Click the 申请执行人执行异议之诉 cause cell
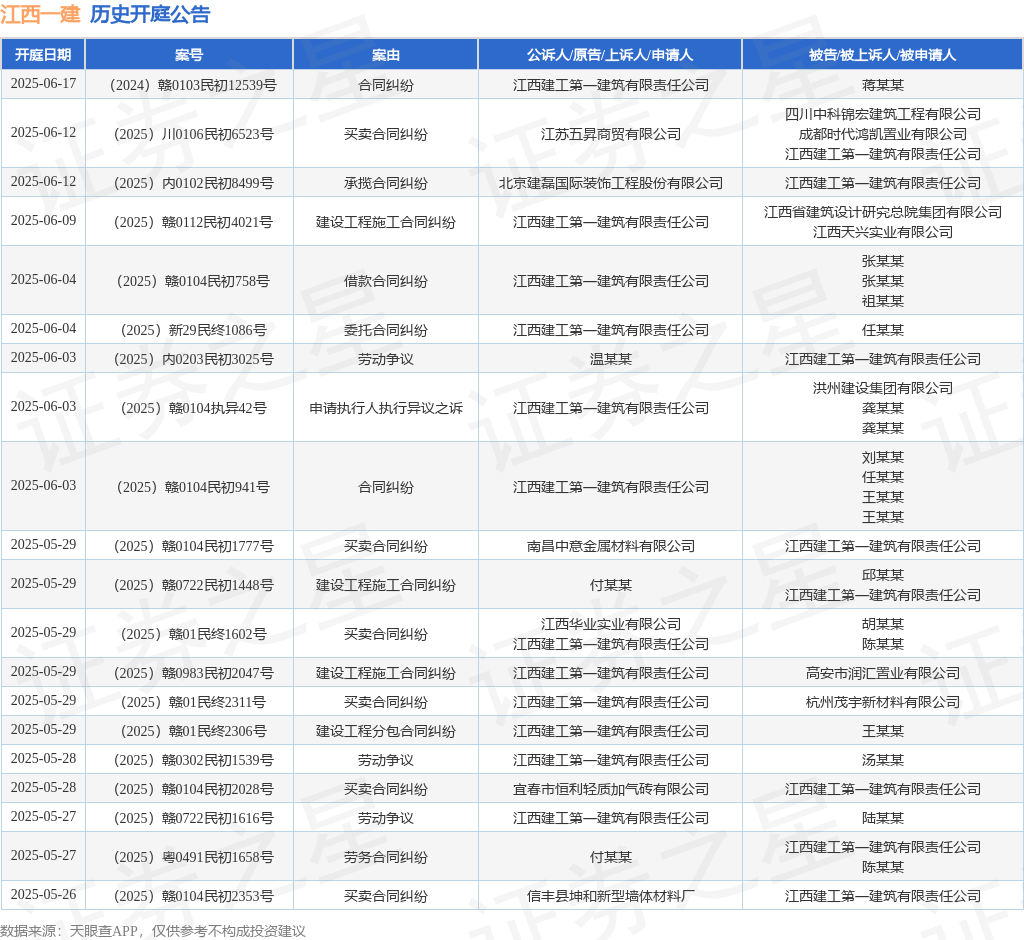 coord(385,408)
